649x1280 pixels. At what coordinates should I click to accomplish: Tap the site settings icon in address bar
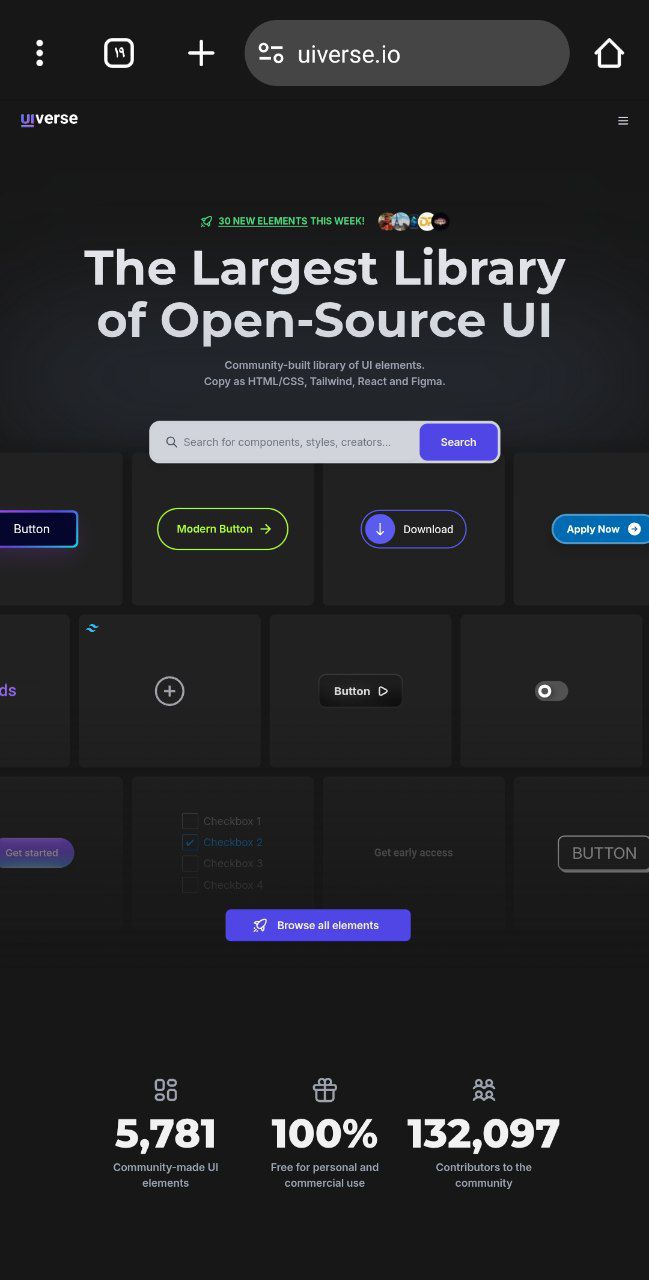(x=271, y=54)
